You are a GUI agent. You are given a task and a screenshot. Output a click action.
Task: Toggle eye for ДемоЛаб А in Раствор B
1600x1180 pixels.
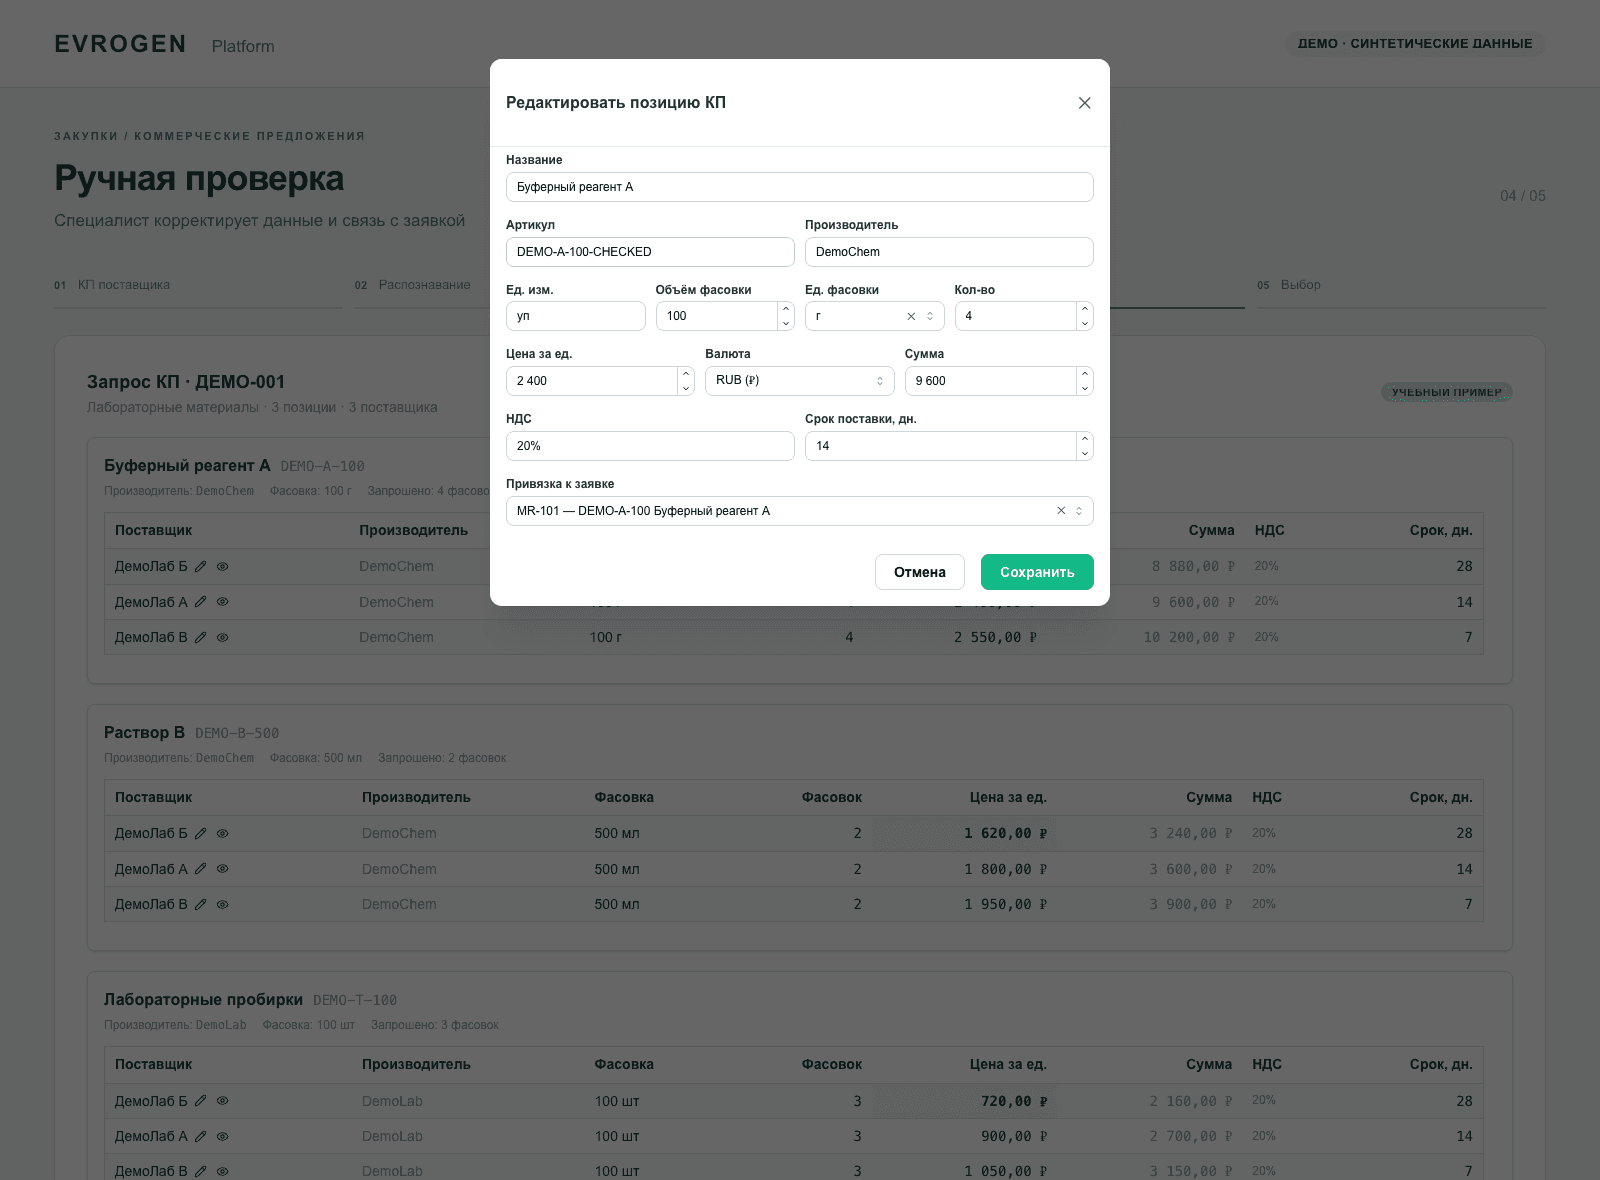point(223,869)
